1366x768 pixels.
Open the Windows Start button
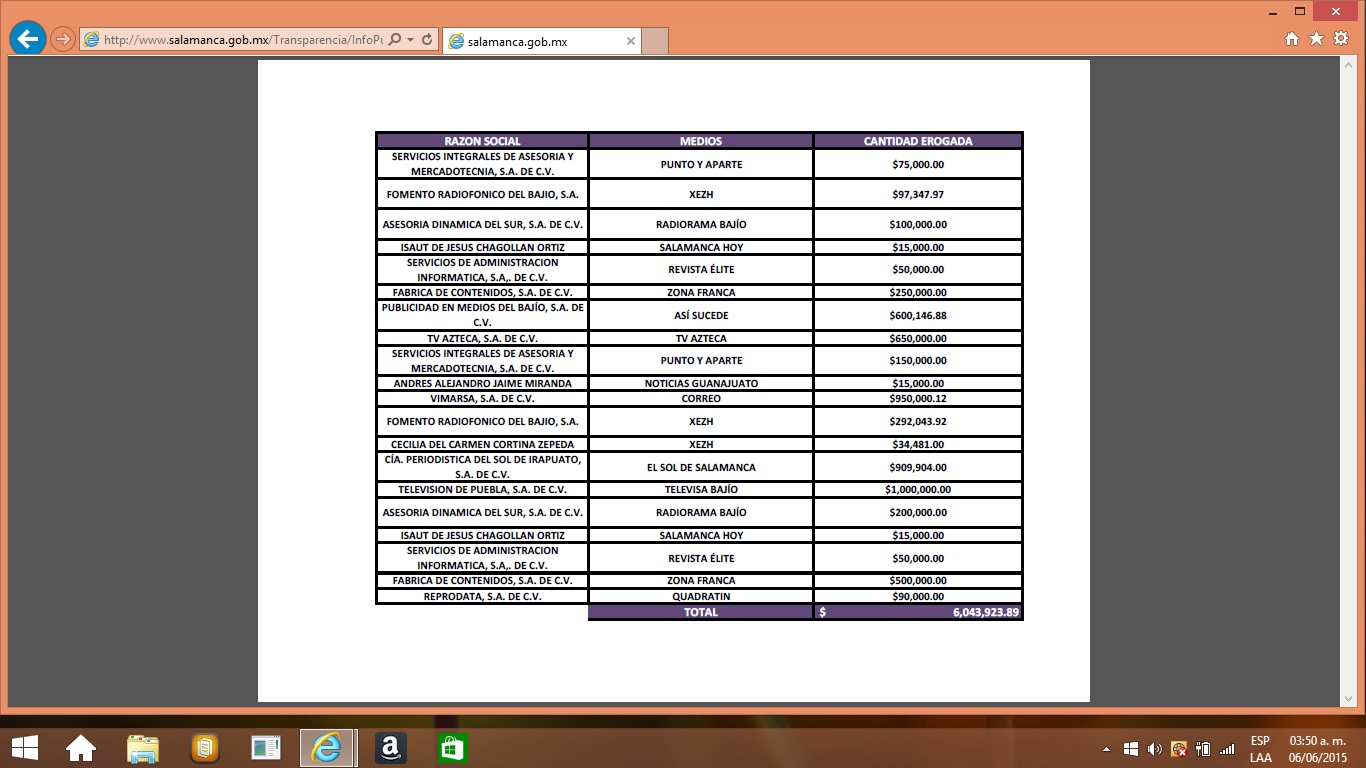[x=24, y=747]
